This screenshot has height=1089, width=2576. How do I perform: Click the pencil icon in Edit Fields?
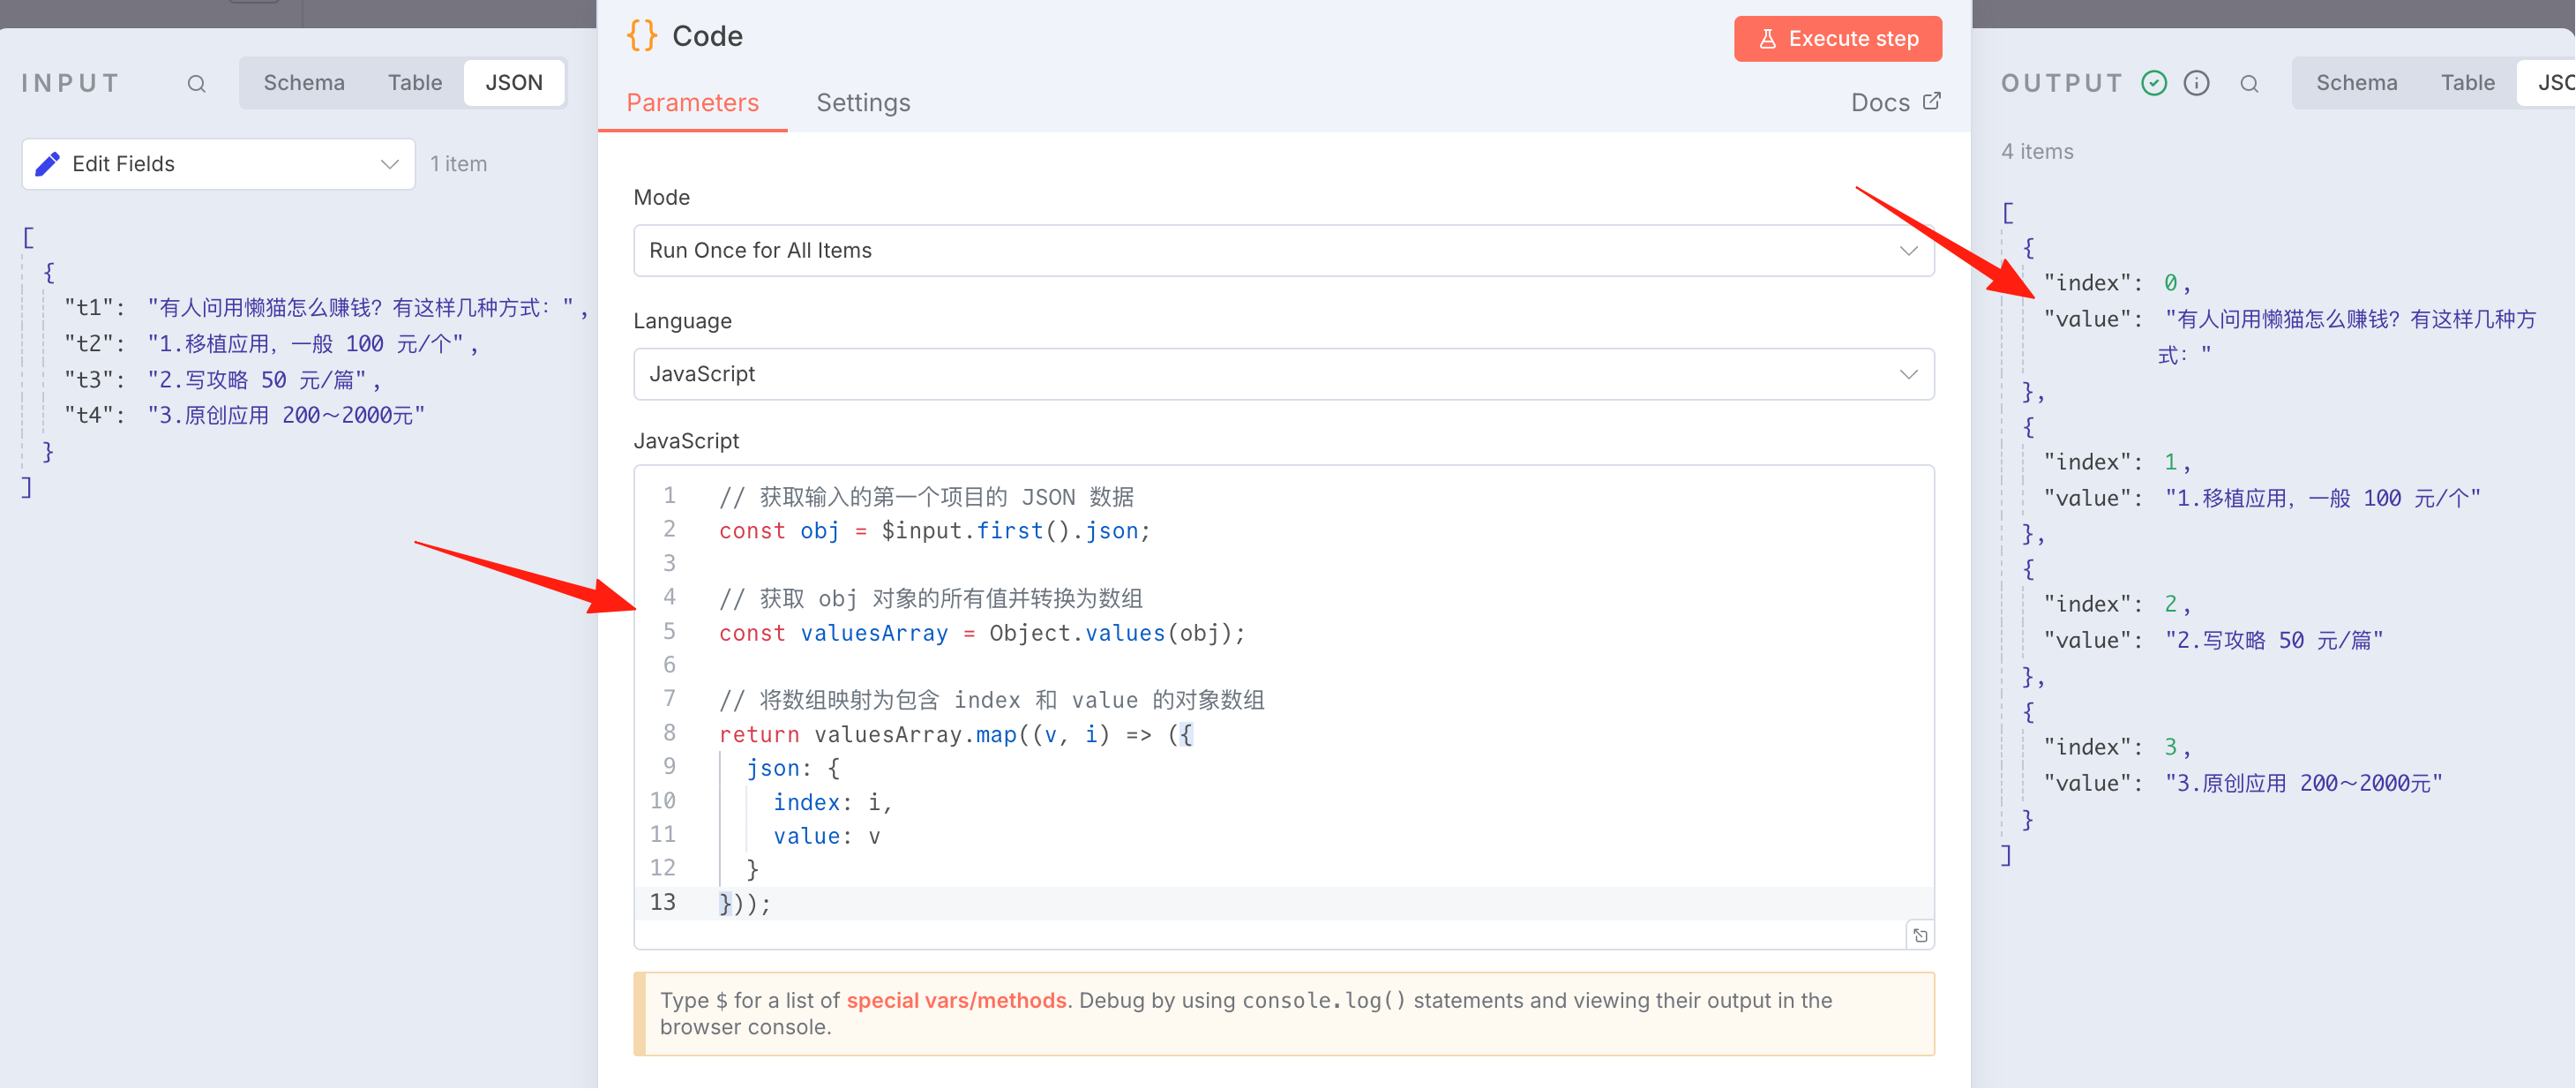[48, 164]
